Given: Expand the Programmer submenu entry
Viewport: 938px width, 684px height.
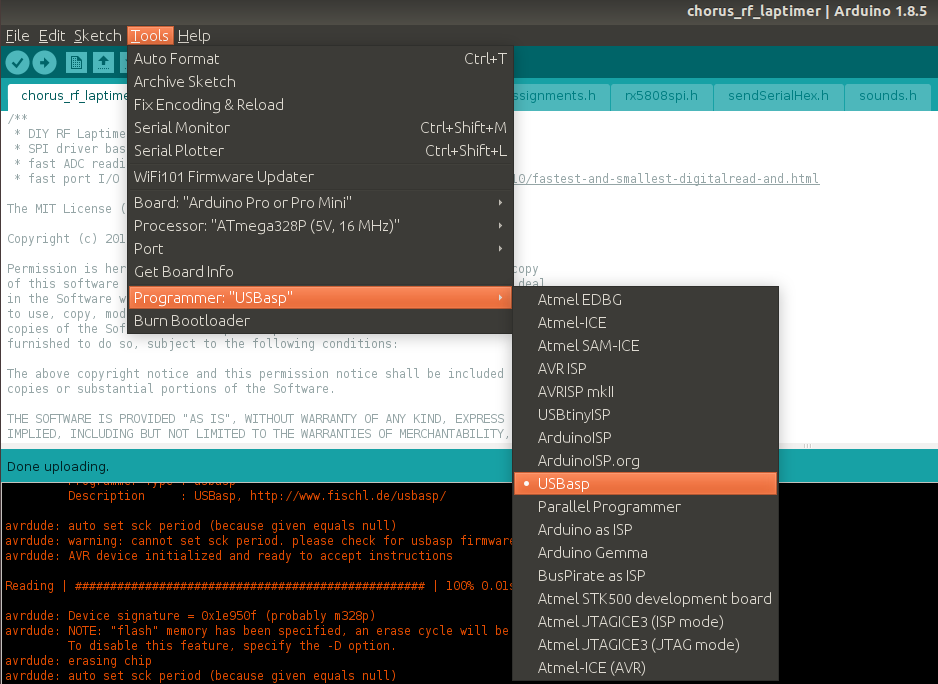Looking at the screenshot, I should (320, 297).
